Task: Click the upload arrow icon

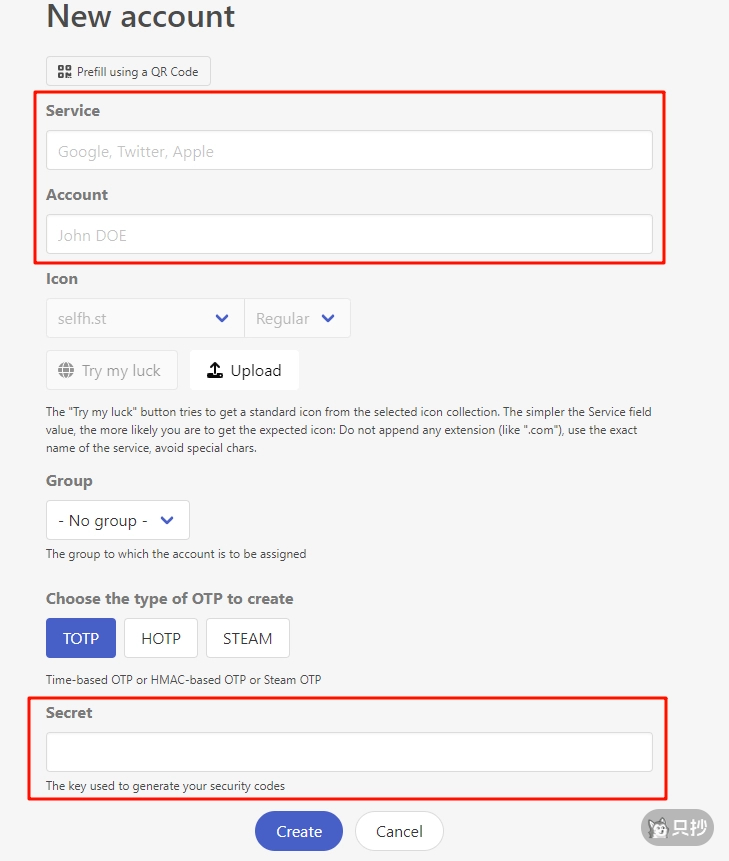Action: (215, 371)
